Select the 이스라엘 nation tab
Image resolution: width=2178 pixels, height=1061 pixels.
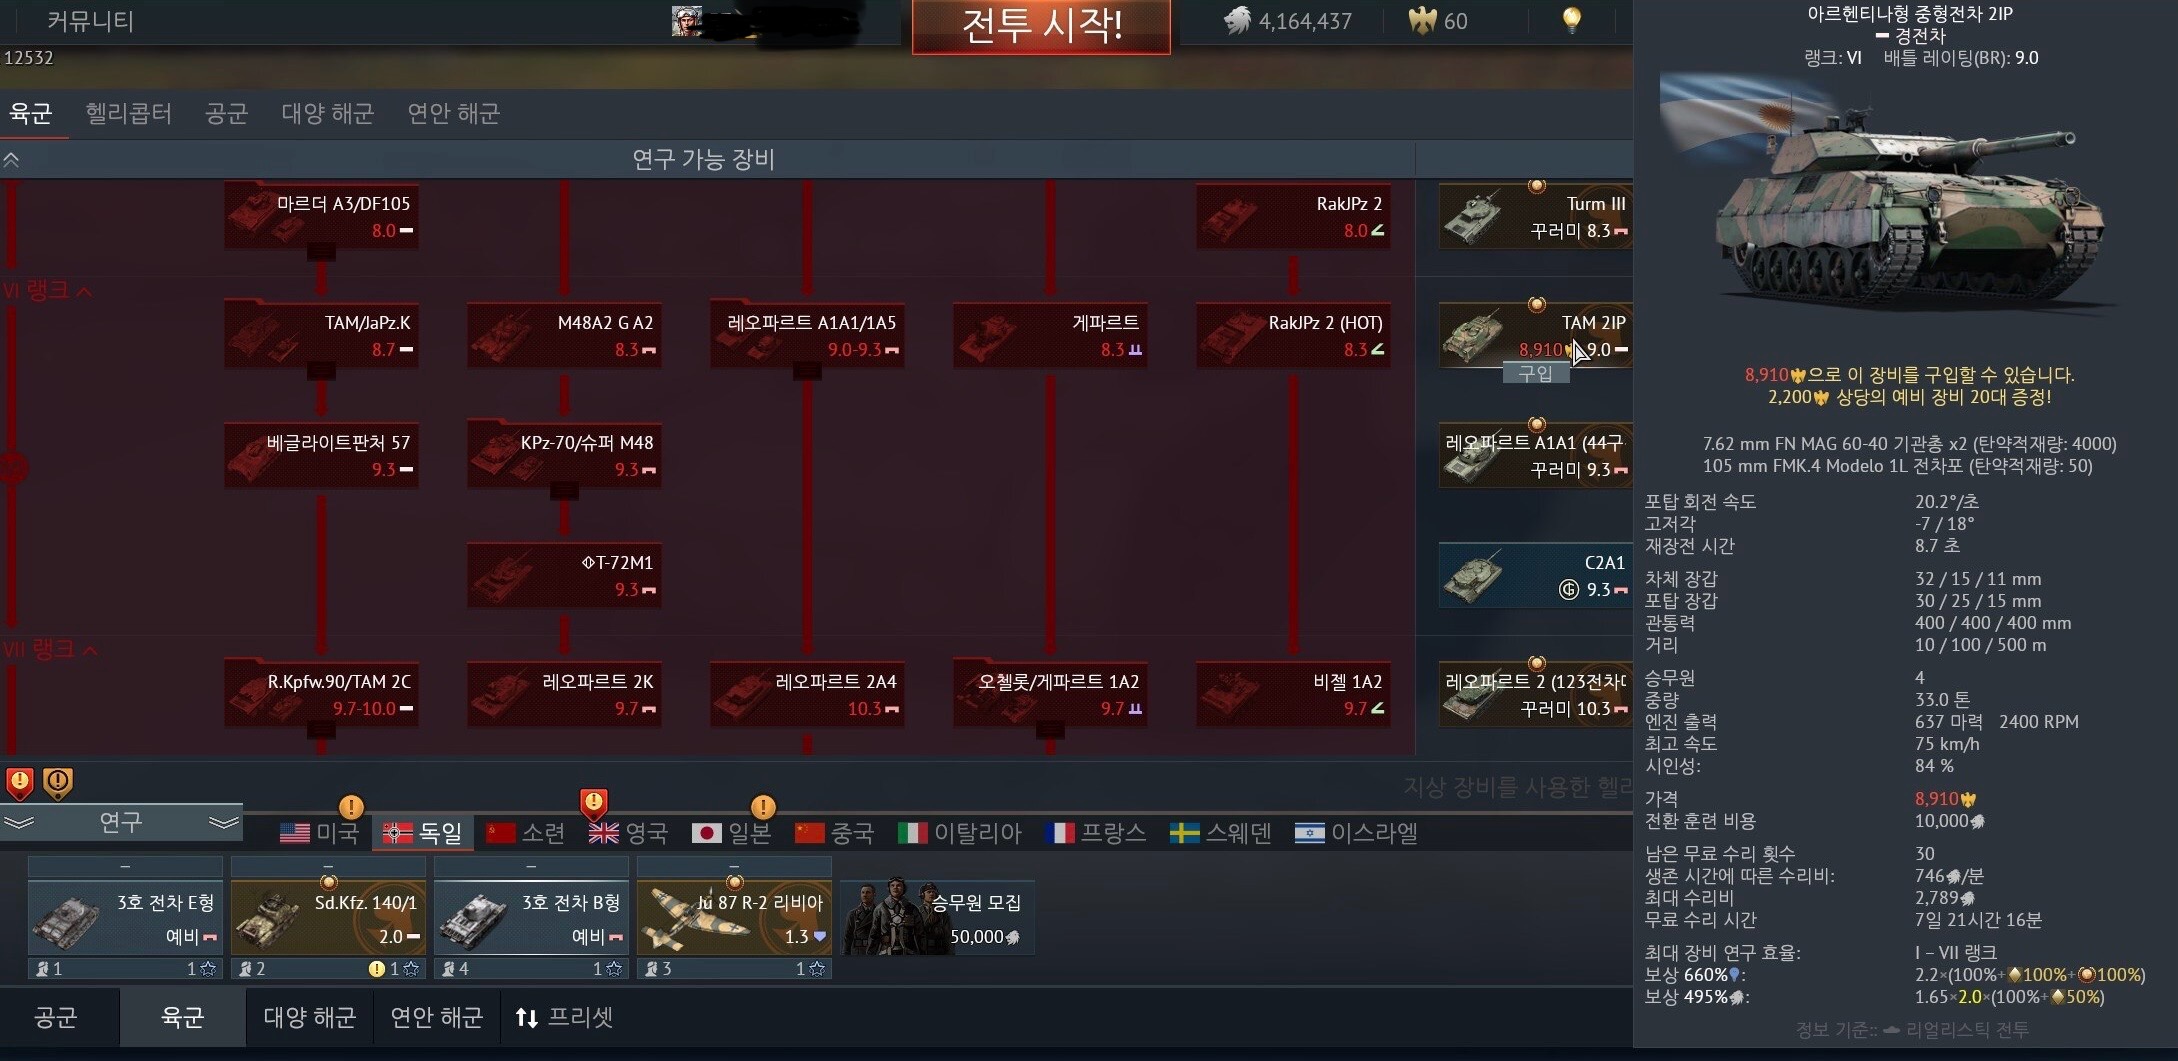coord(1356,832)
